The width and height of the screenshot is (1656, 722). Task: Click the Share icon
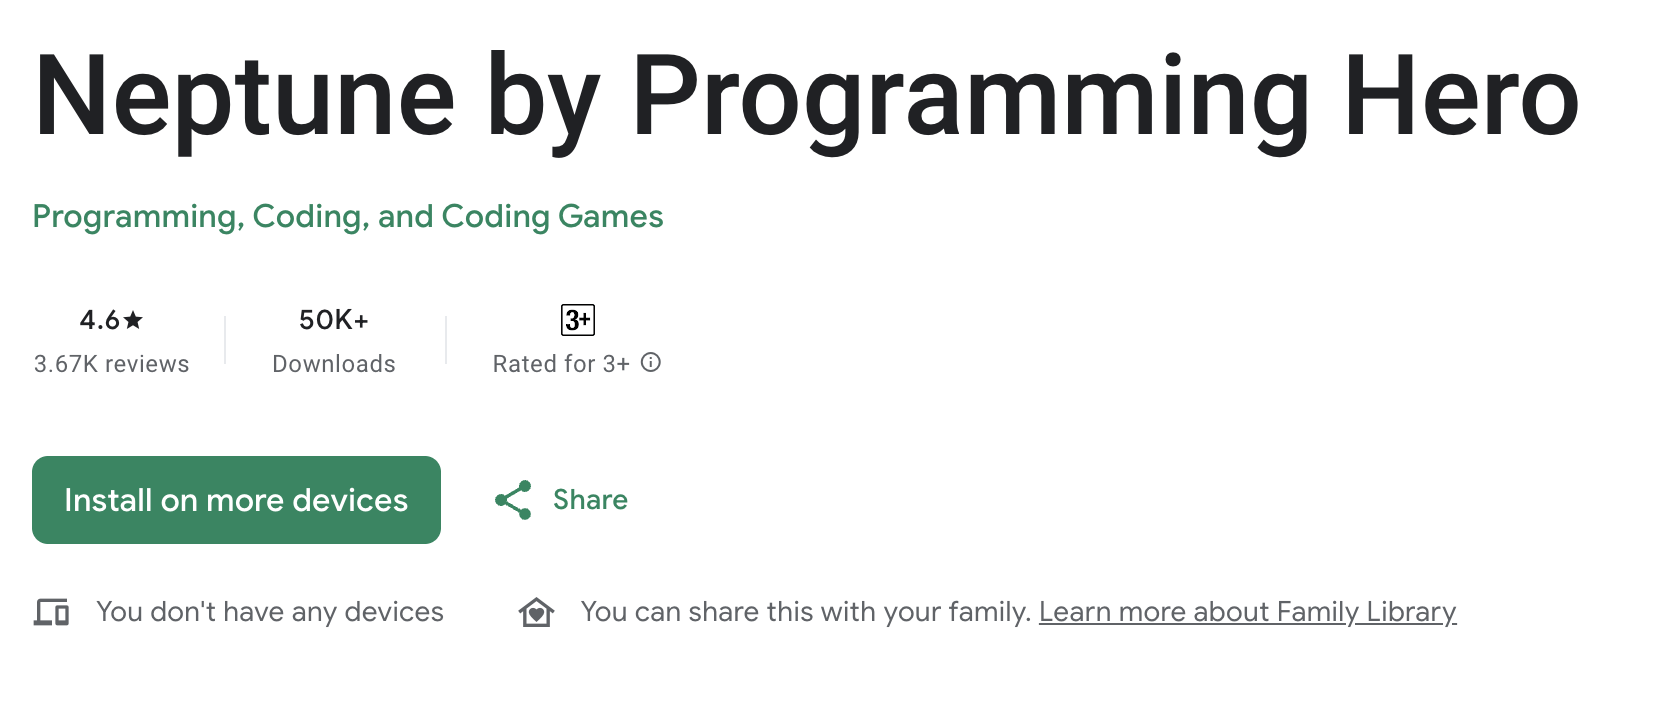(x=511, y=500)
